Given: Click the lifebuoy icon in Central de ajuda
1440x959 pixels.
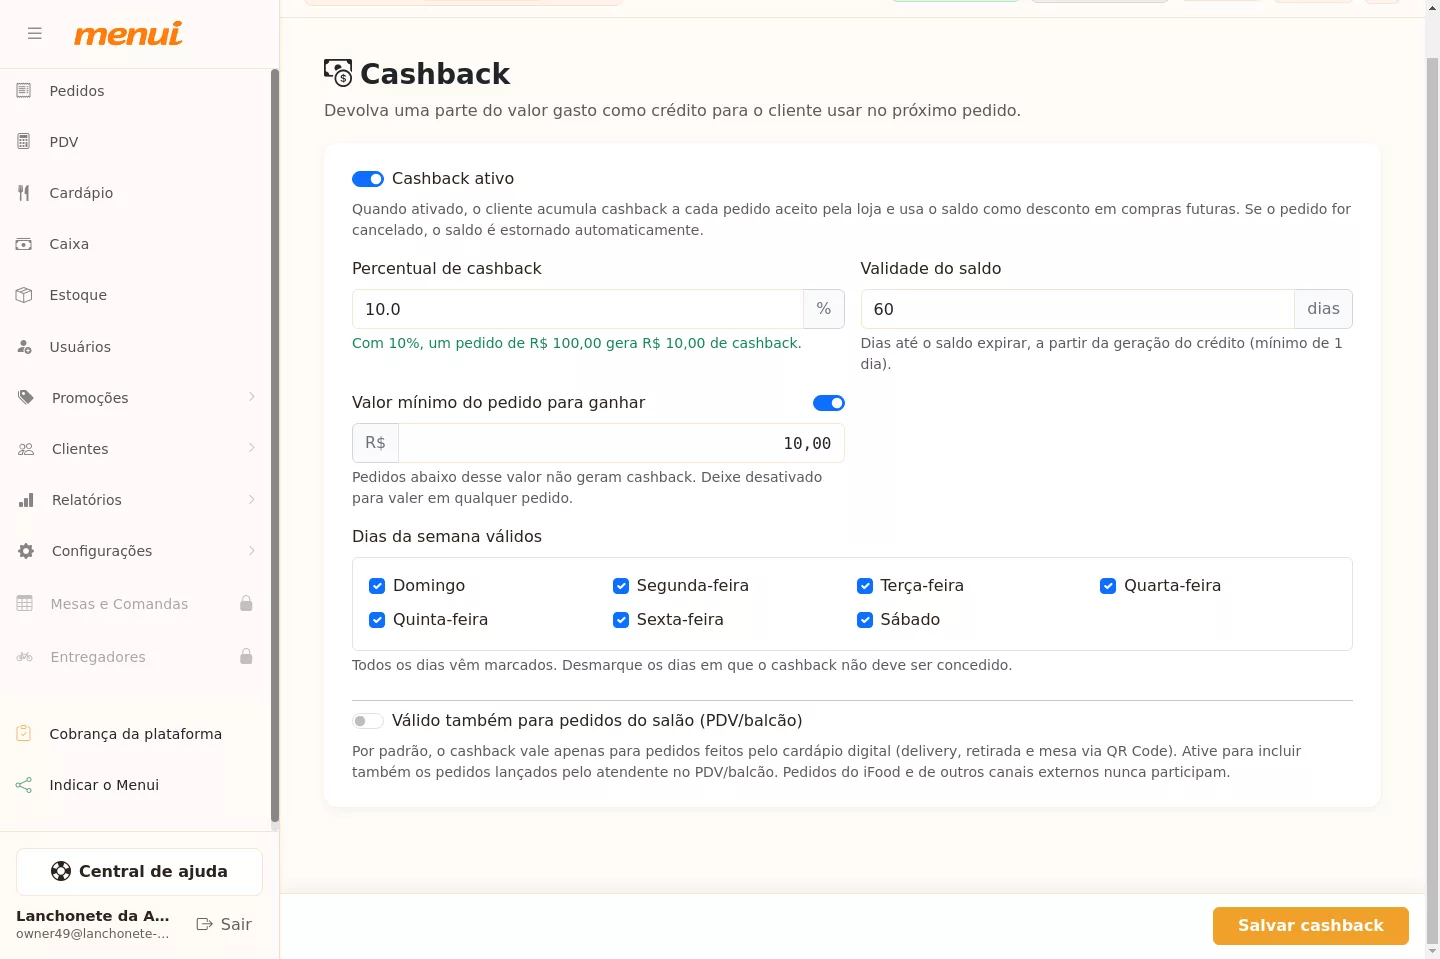Looking at the screenshot, I should [x=61, y=871].
